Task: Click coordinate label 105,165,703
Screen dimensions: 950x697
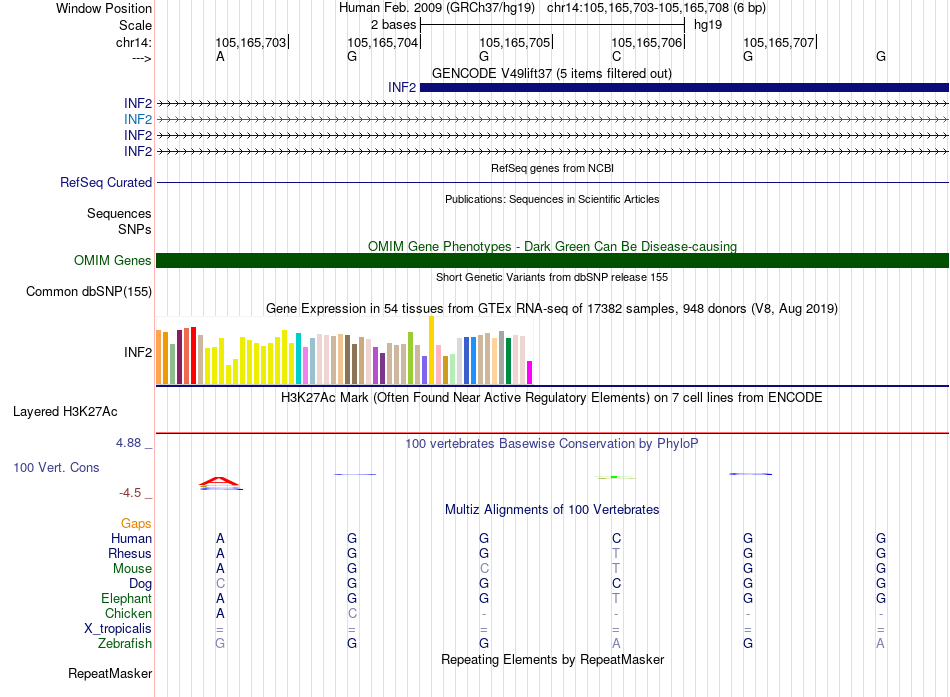Action: coord(250,42)
